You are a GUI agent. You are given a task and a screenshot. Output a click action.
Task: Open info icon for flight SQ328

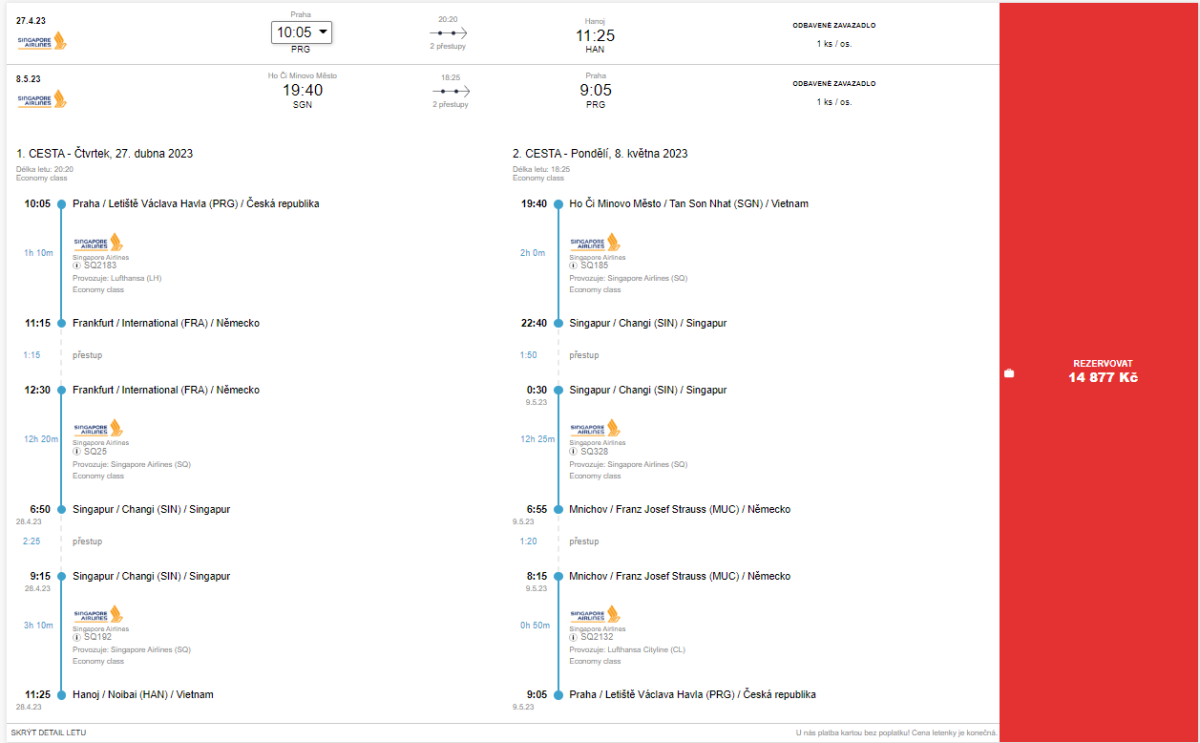click(x=574, y=452)
